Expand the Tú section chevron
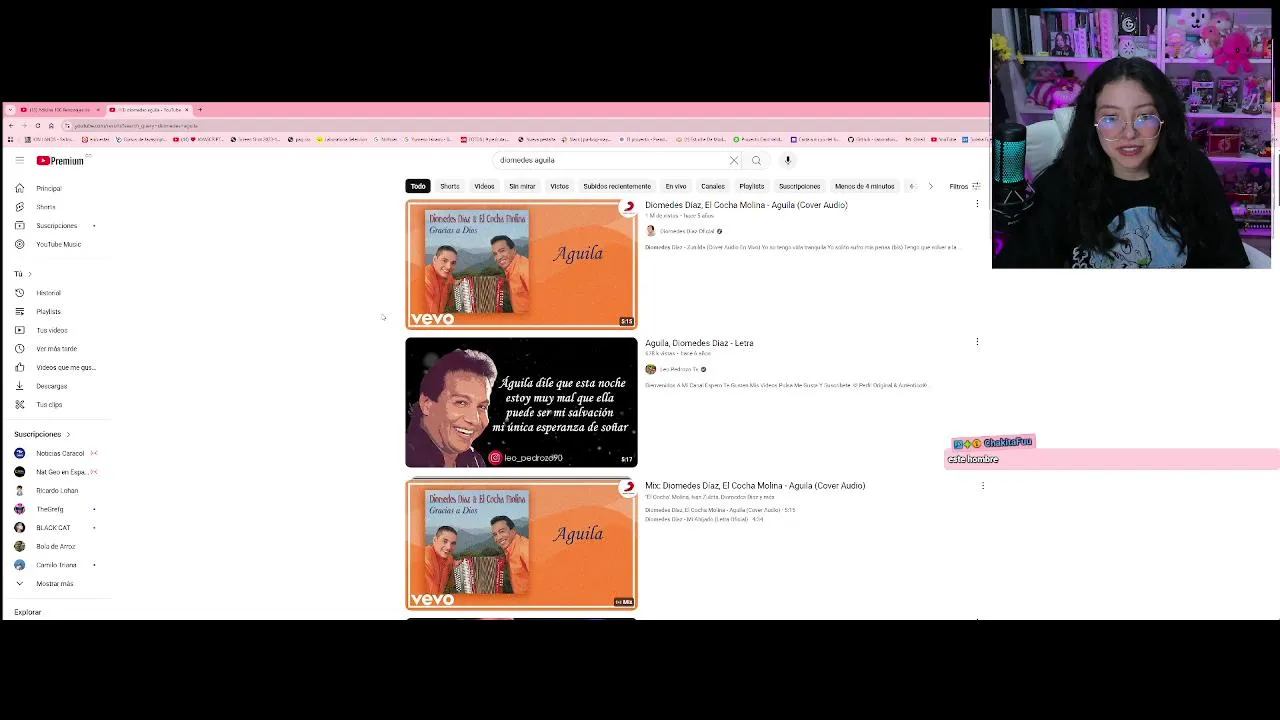1280x720 pixels. pos(29,274)
